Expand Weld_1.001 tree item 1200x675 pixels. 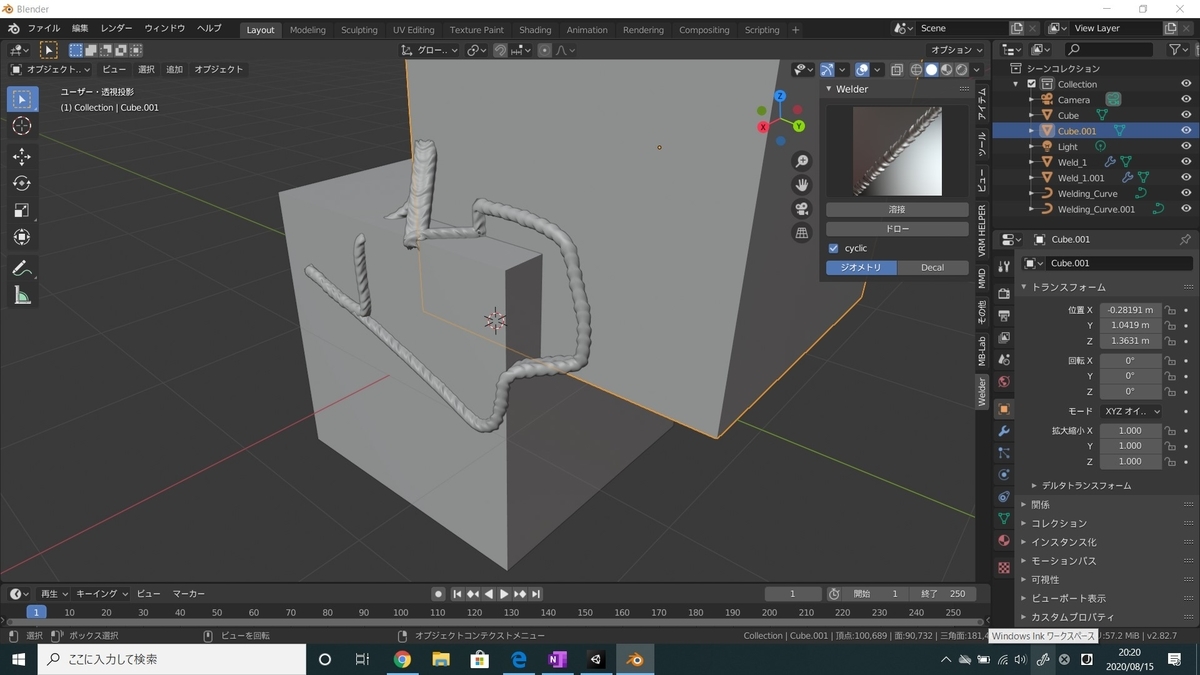pos(1032,178)
